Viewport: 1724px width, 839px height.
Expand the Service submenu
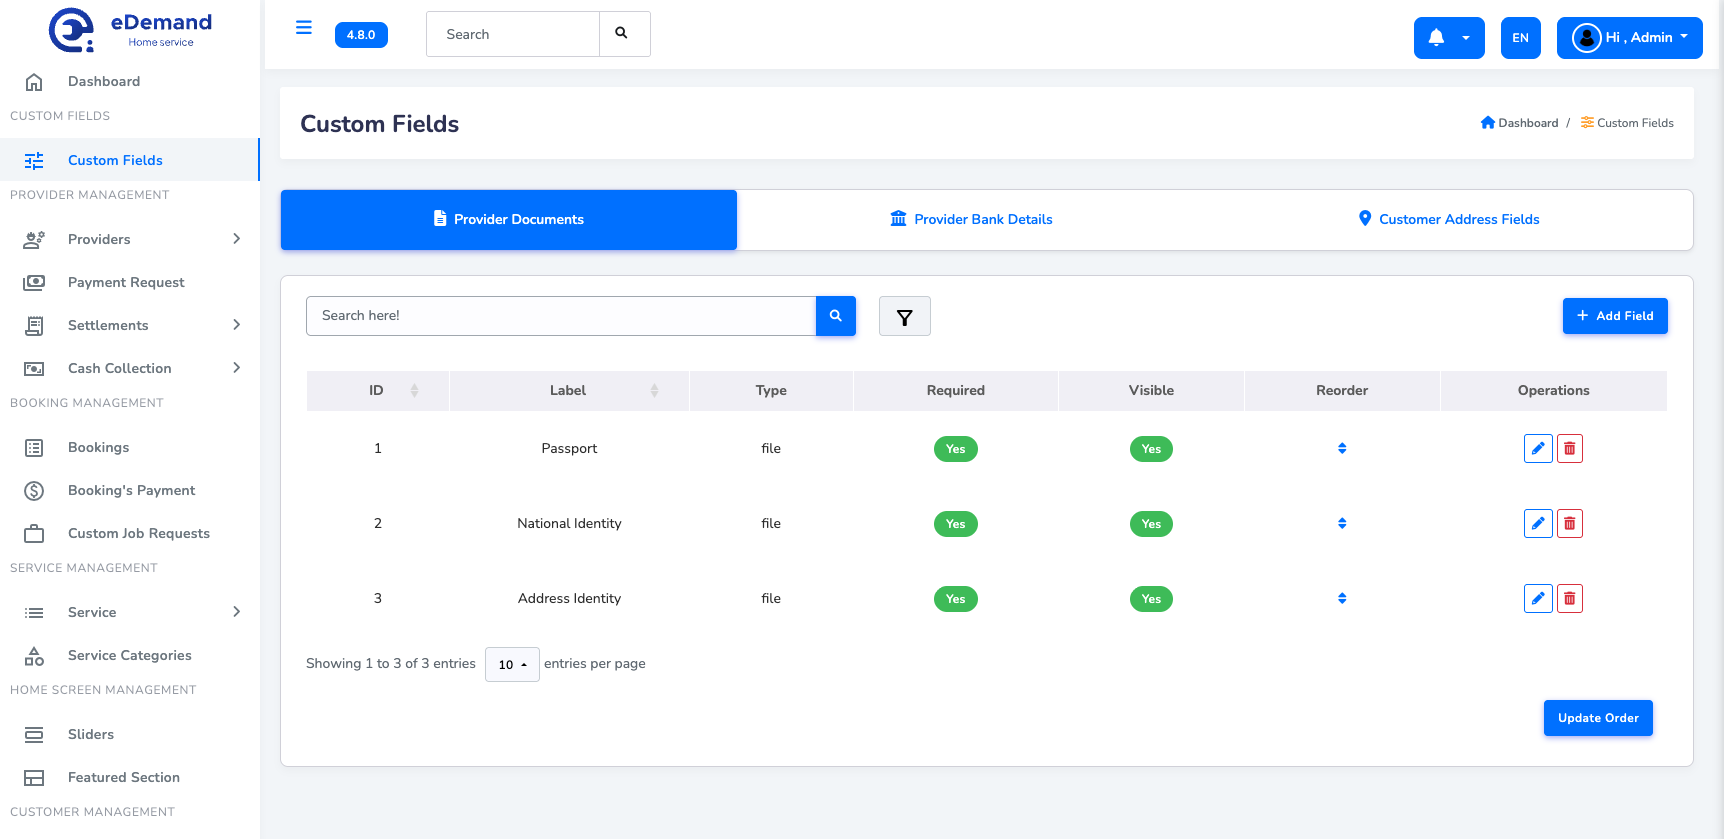click(x=130, y=612)
